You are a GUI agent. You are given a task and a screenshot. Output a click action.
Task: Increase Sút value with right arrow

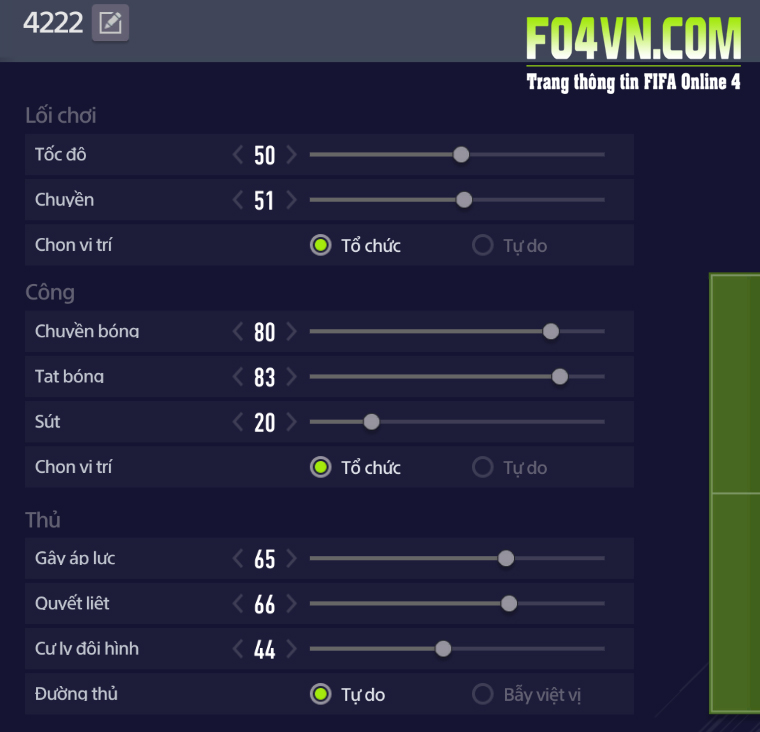tap(291, 422)
